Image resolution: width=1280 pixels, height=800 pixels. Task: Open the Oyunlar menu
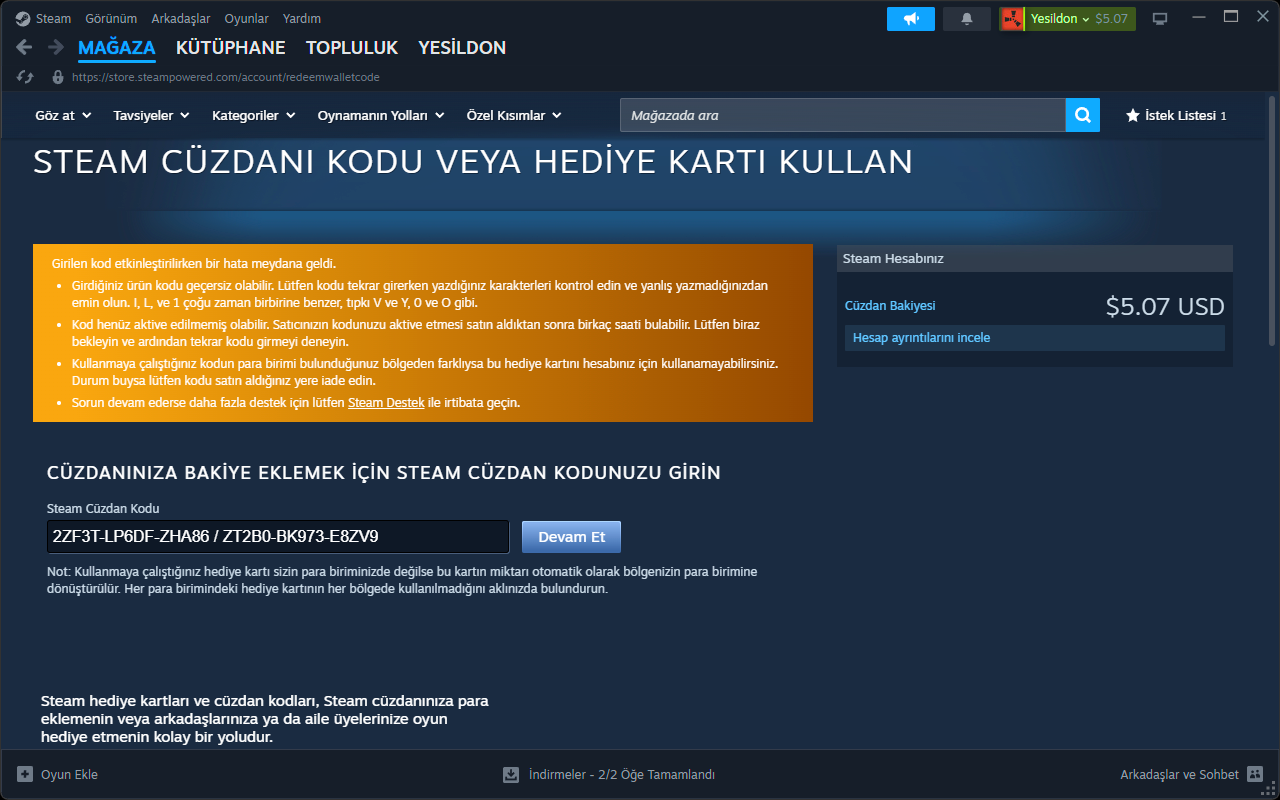pyautogui.click(x=247, y=19)
